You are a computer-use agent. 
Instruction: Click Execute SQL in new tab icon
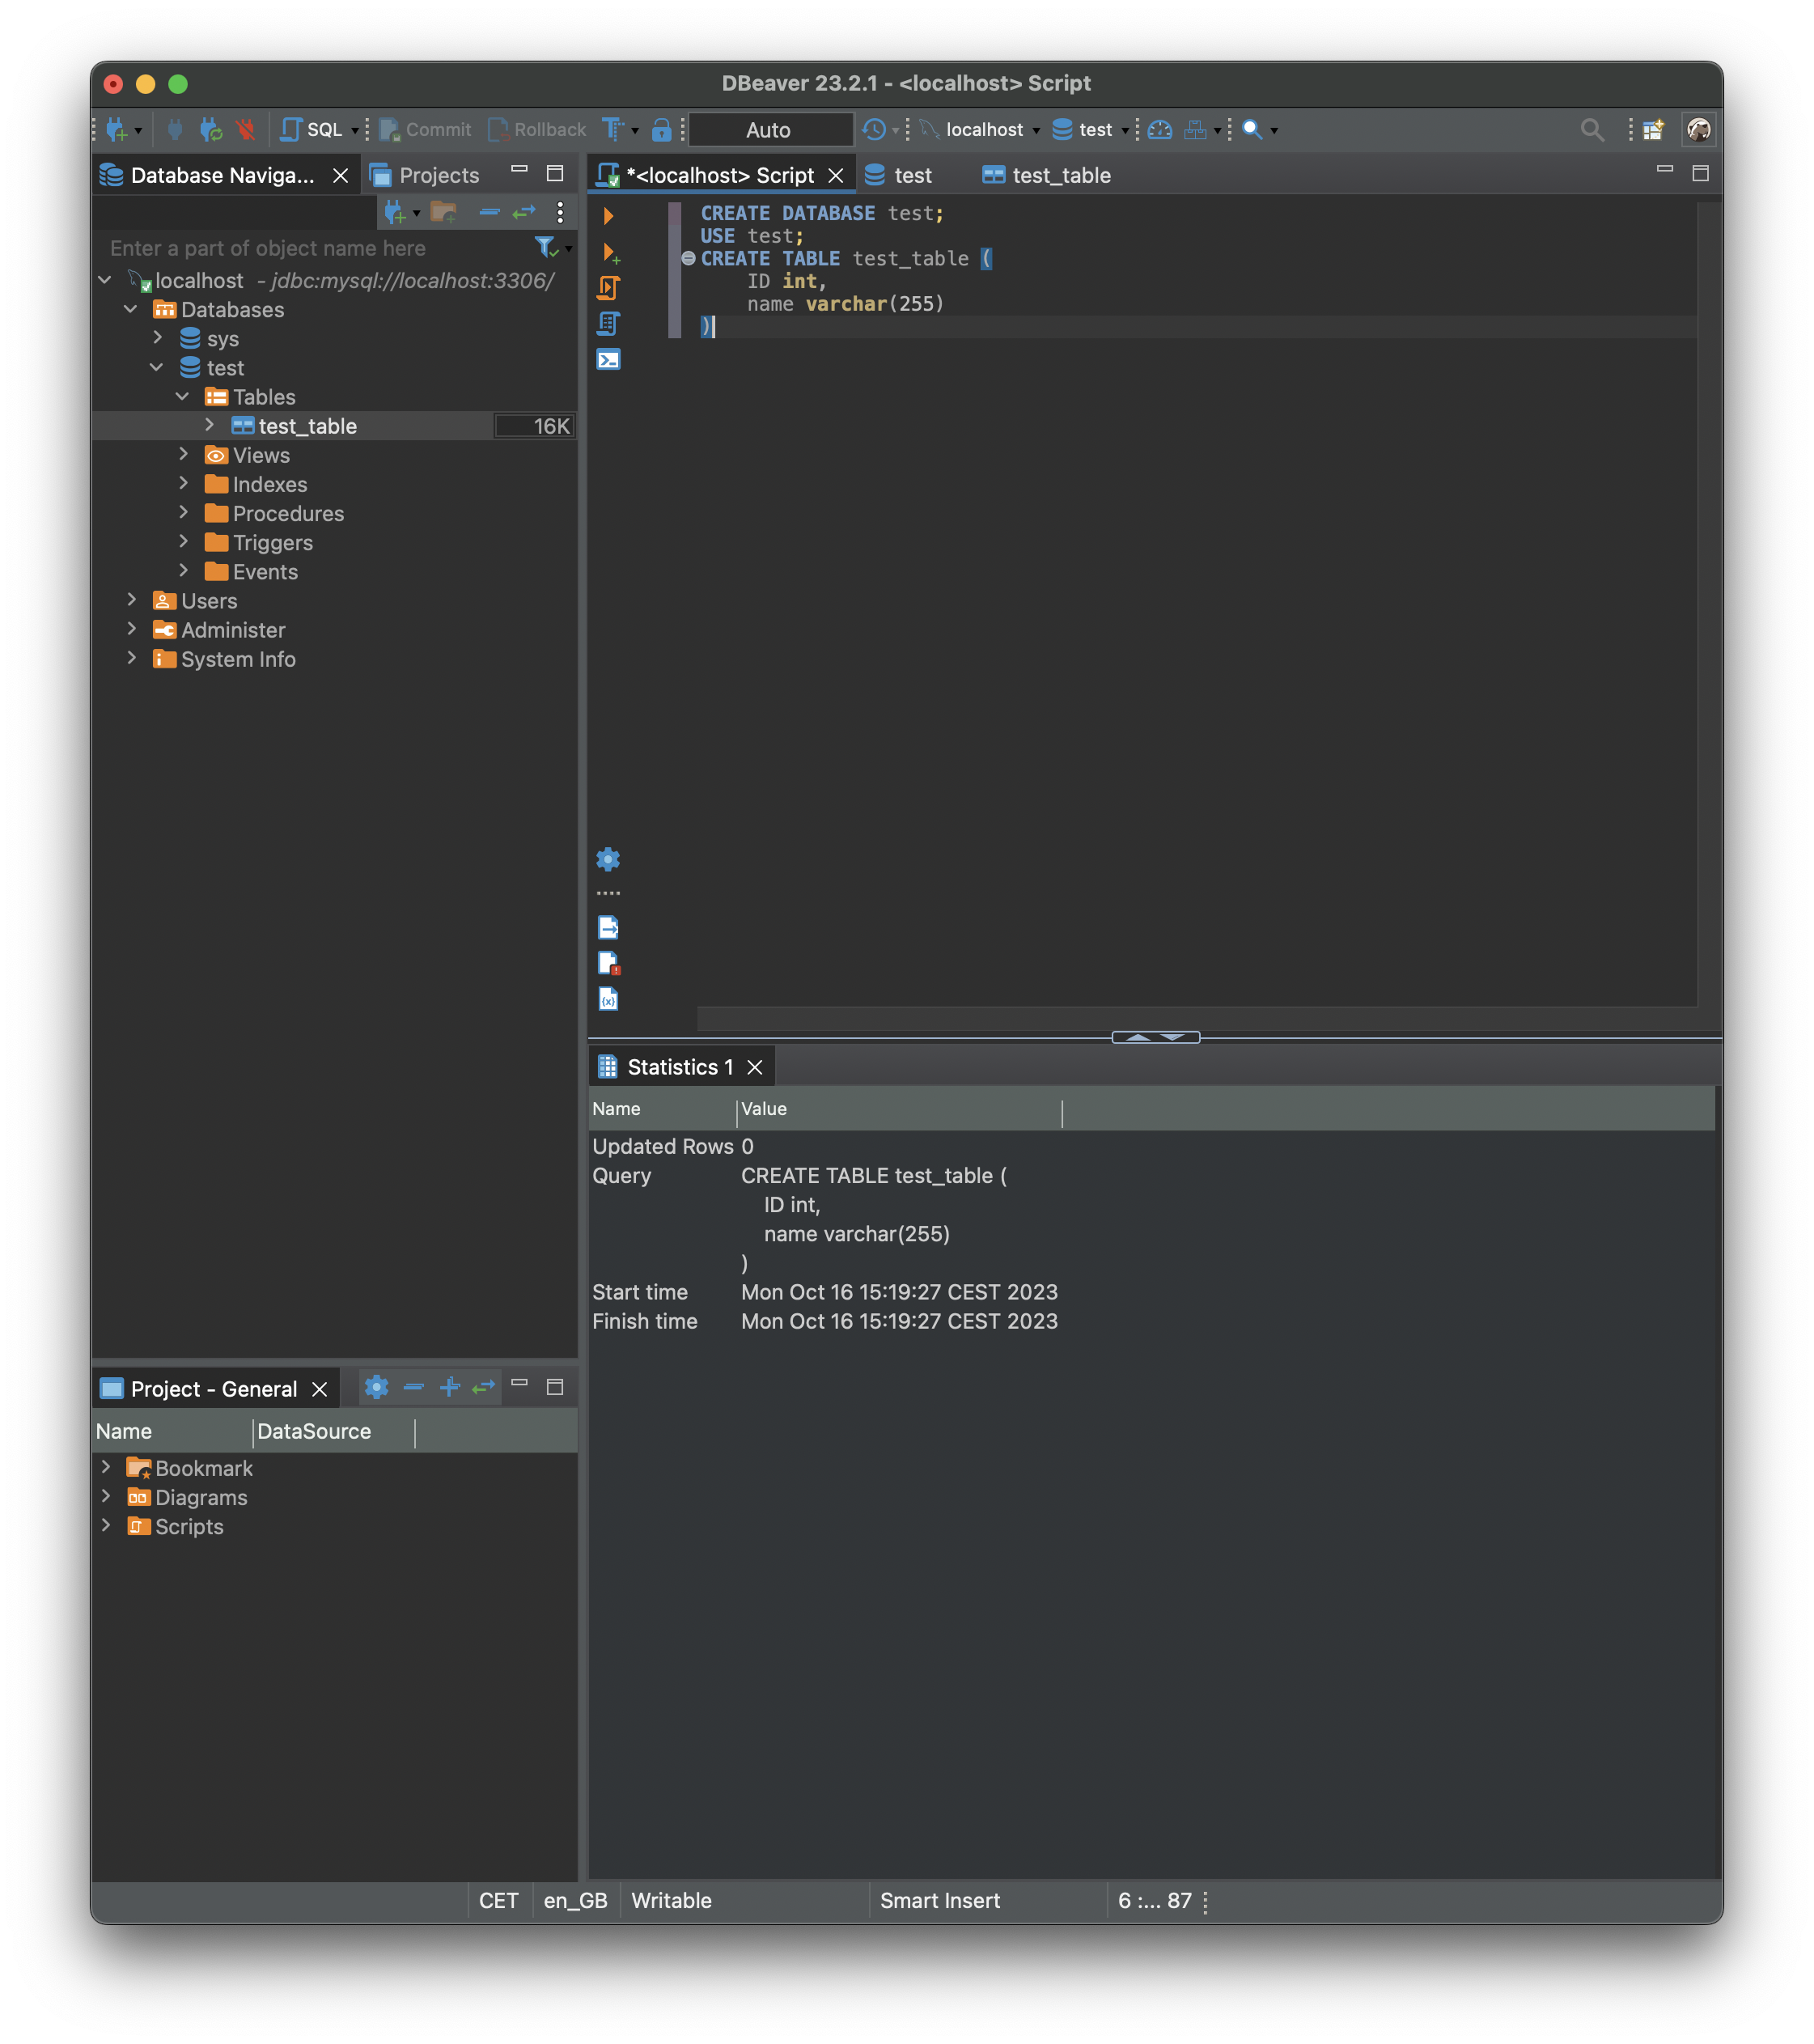click(609, 252)
